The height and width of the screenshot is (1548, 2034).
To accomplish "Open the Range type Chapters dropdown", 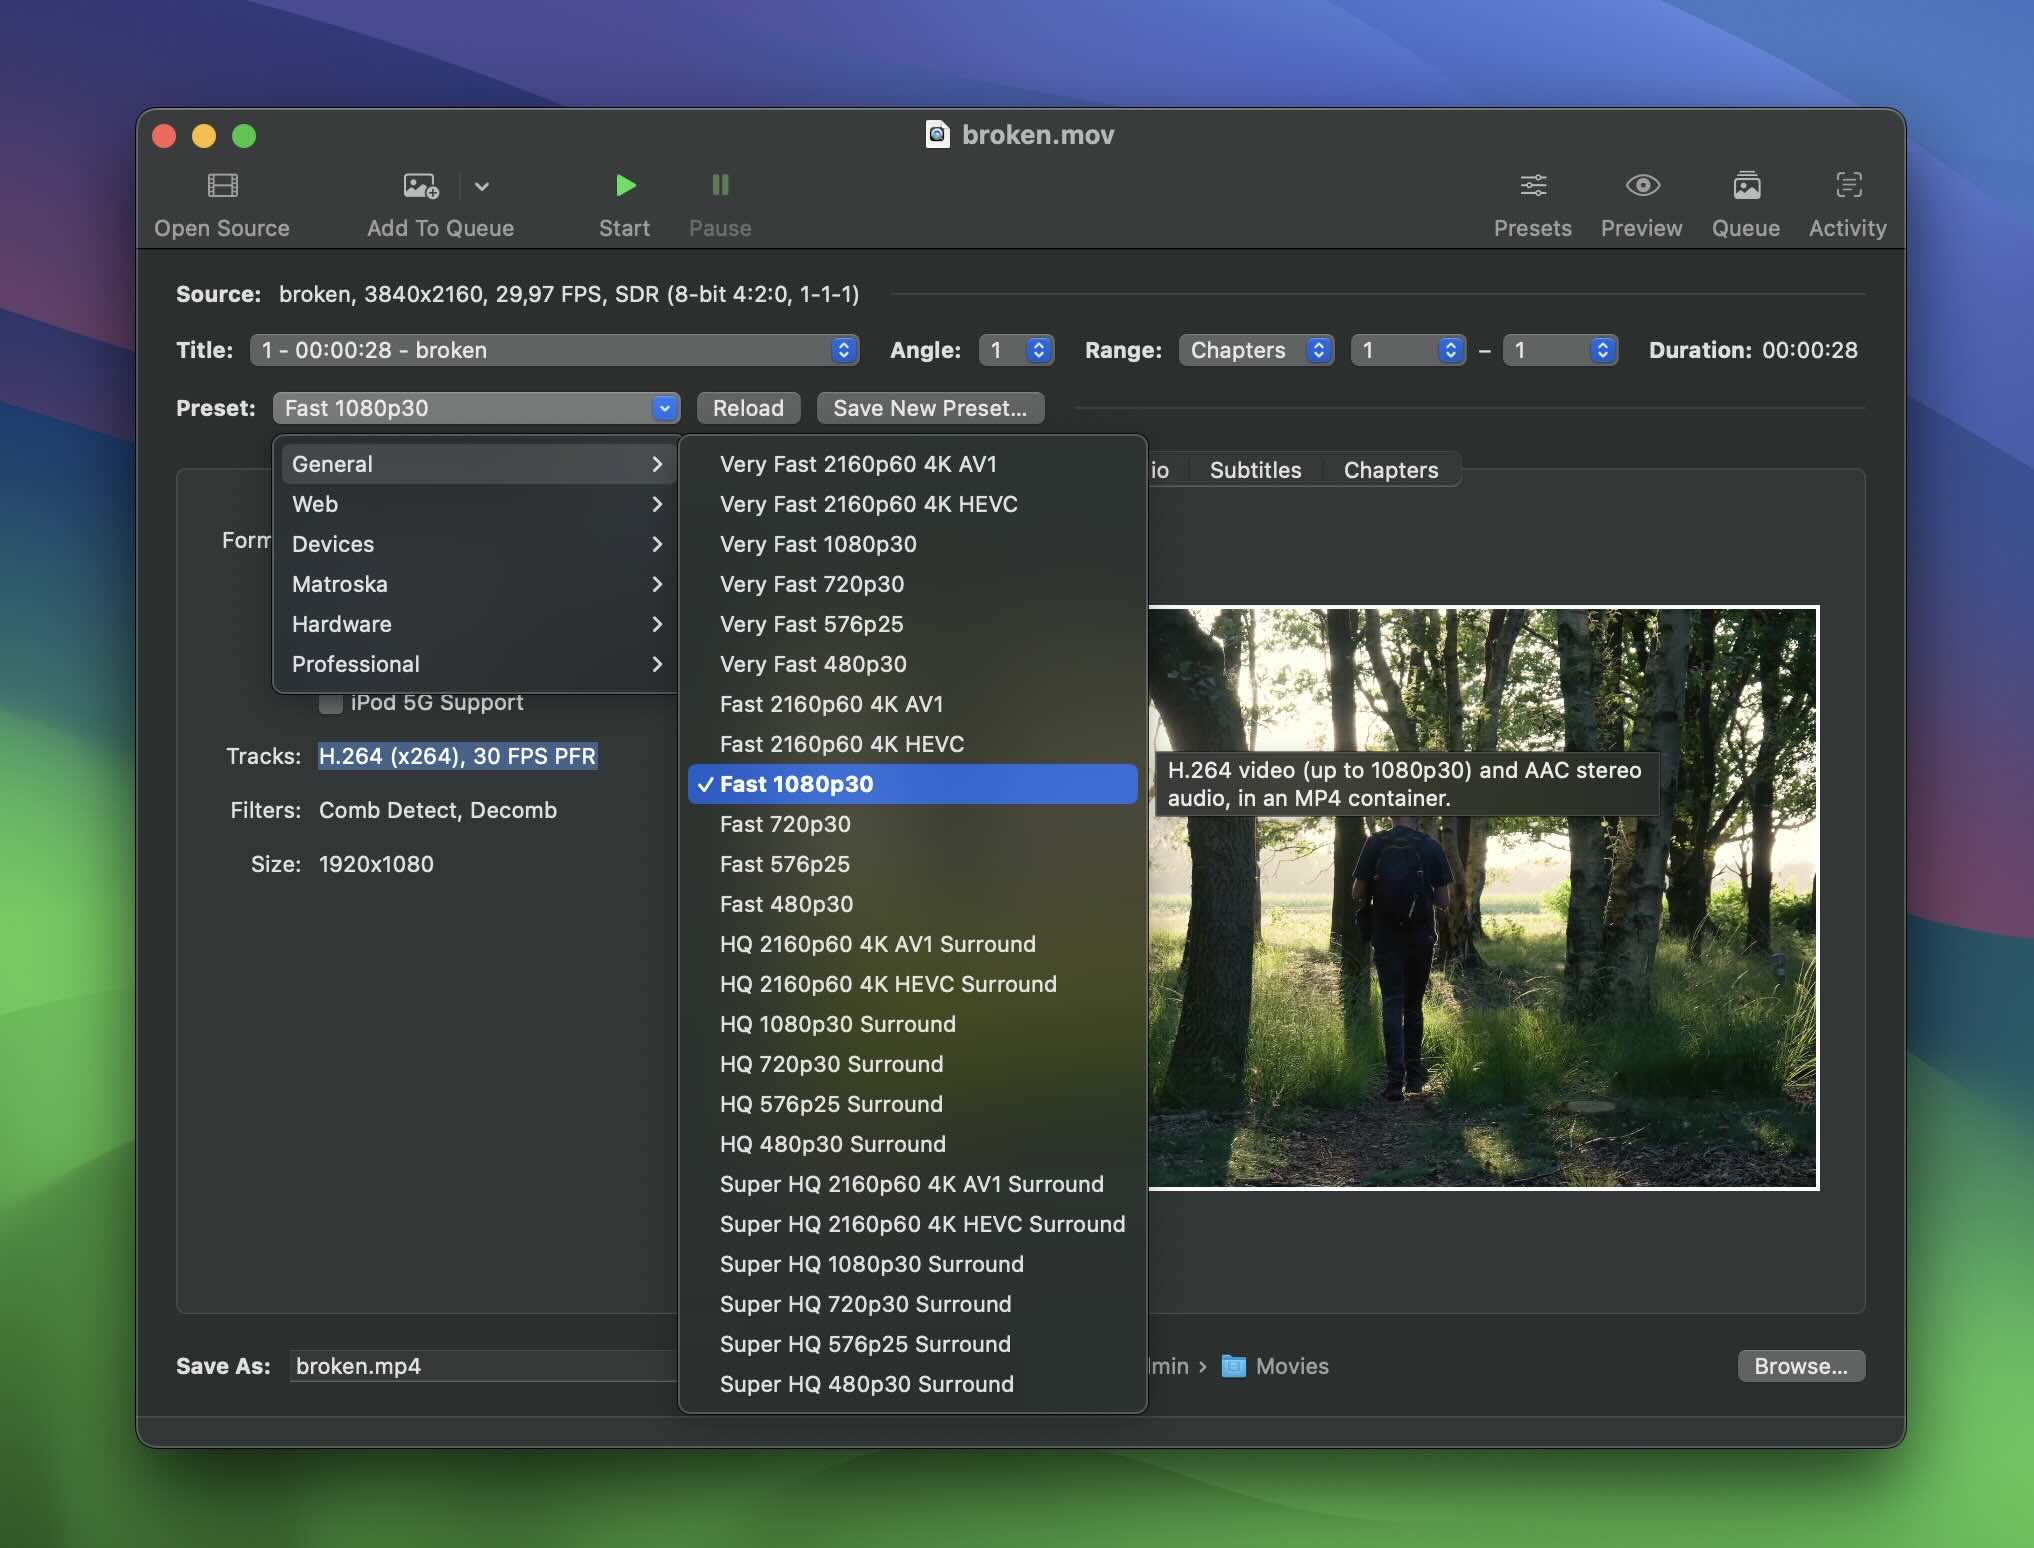I will point(1256,350).
